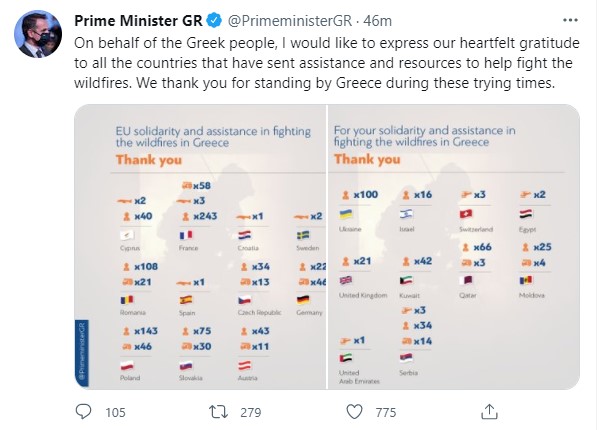Like the tweet with the heart icon
Image resolution: width=601 pixels, height=430 pixels.
pyautogui.click(x=354, y=412)
